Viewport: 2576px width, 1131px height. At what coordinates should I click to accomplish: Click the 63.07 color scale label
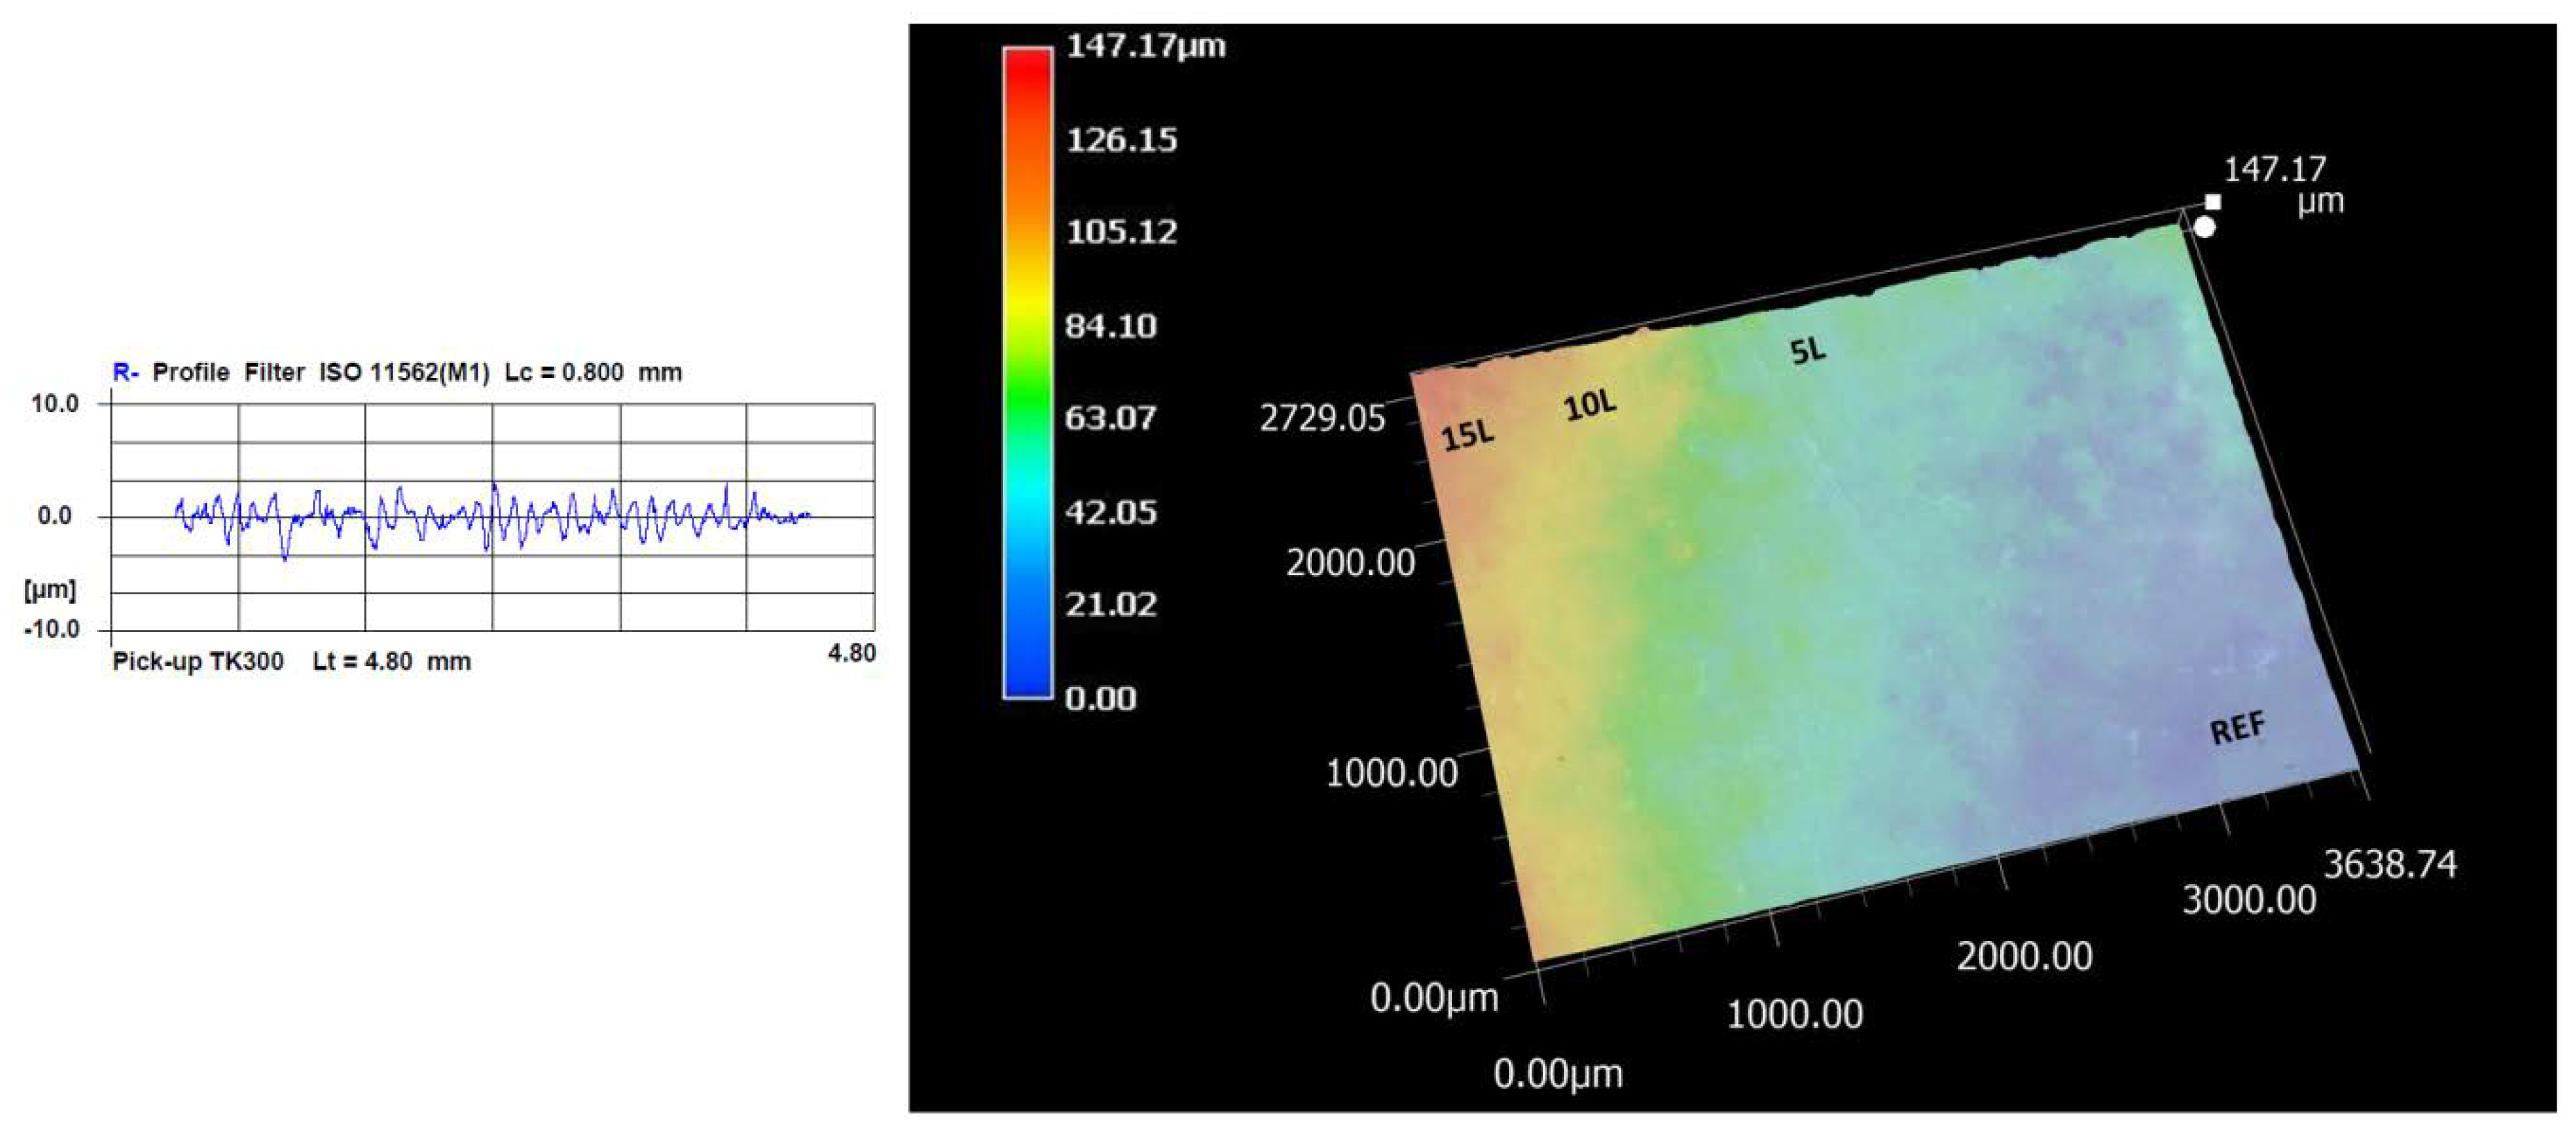(1110, 418)
